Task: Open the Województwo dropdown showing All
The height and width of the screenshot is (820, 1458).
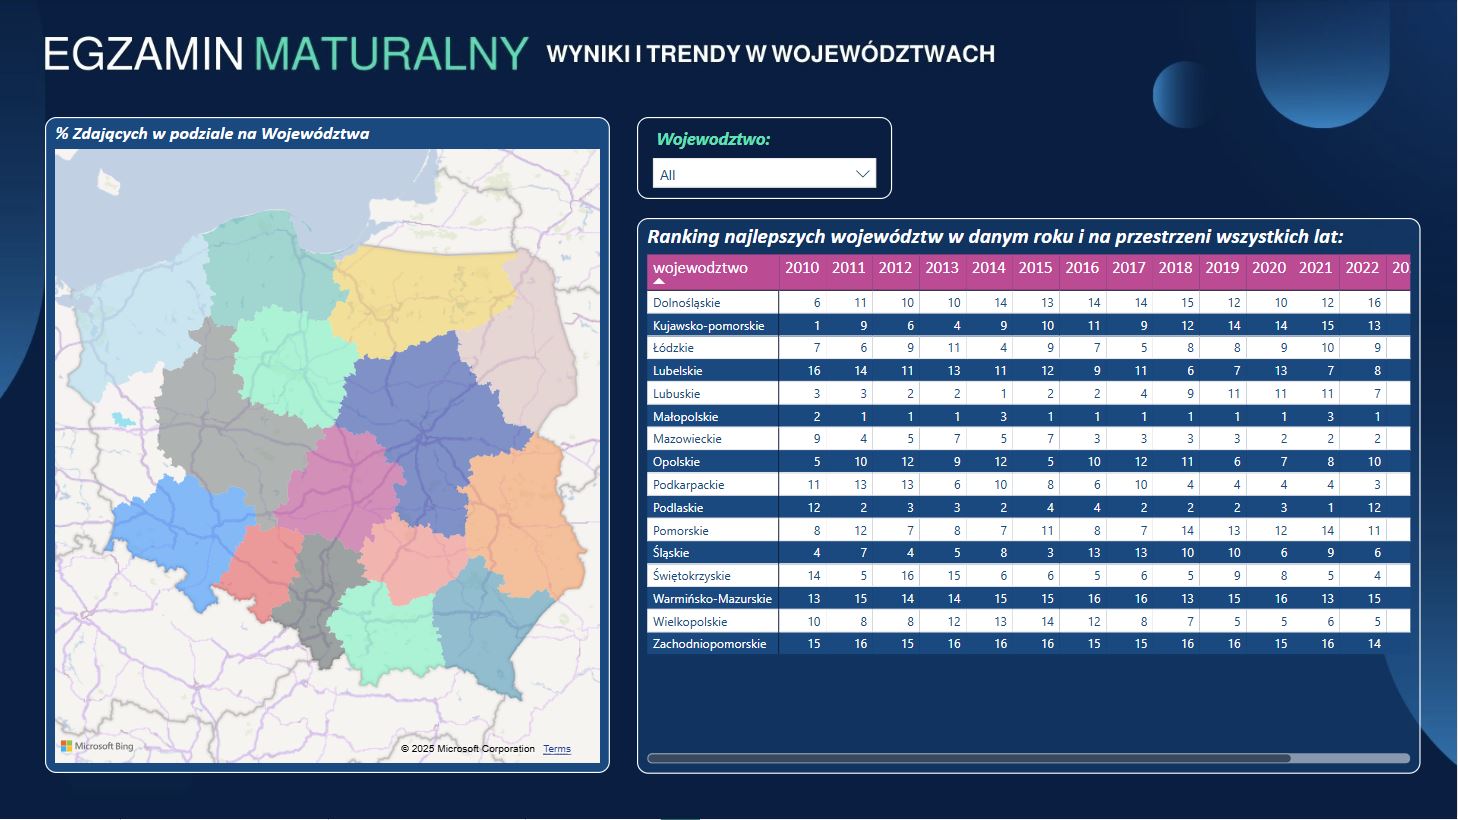Action: point(764,173)
